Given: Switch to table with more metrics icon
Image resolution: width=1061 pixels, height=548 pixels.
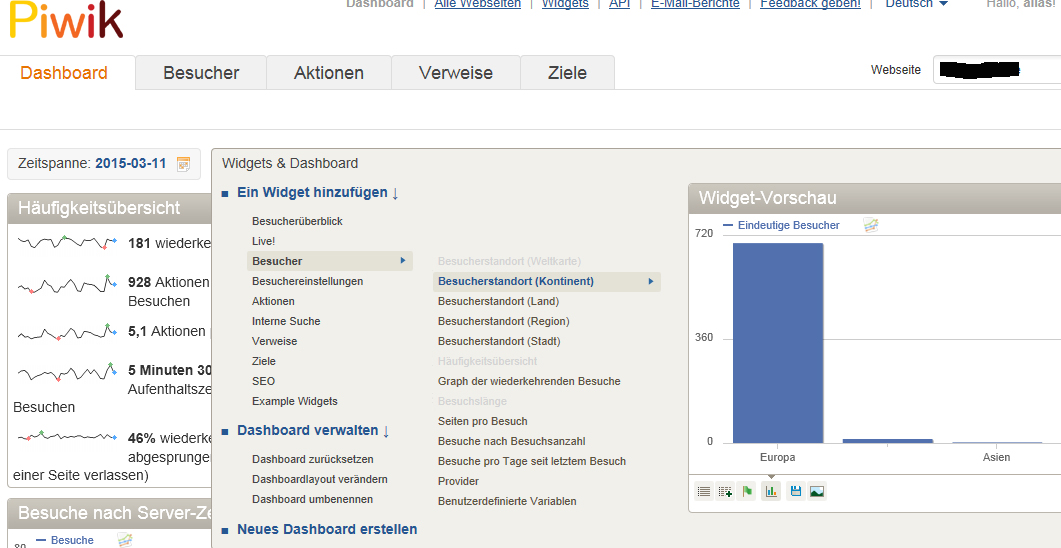Looking at the screenshot, I should point(725,492).
